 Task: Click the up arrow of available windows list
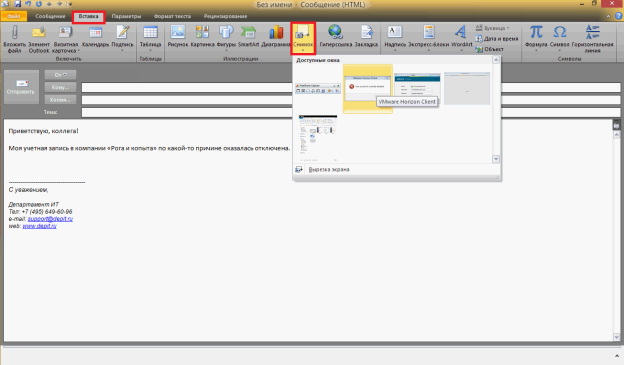pos(496,60)
